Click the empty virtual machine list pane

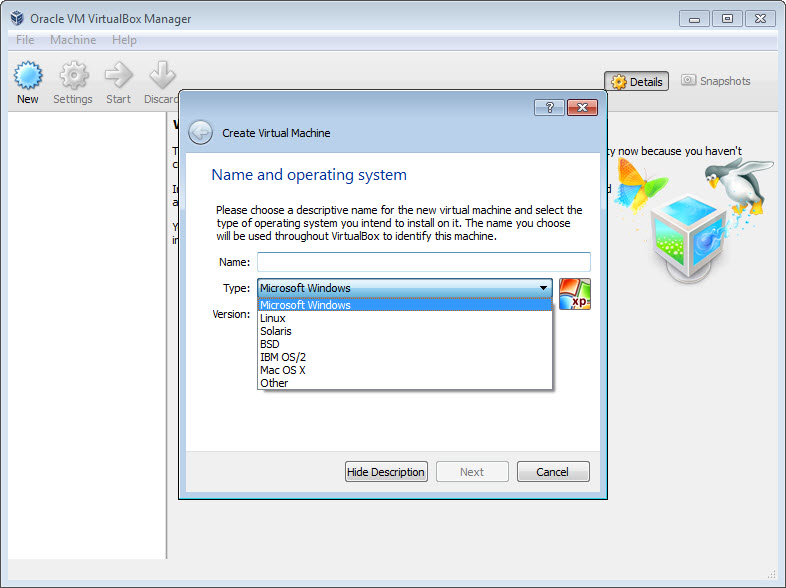[x=87, y=335]
